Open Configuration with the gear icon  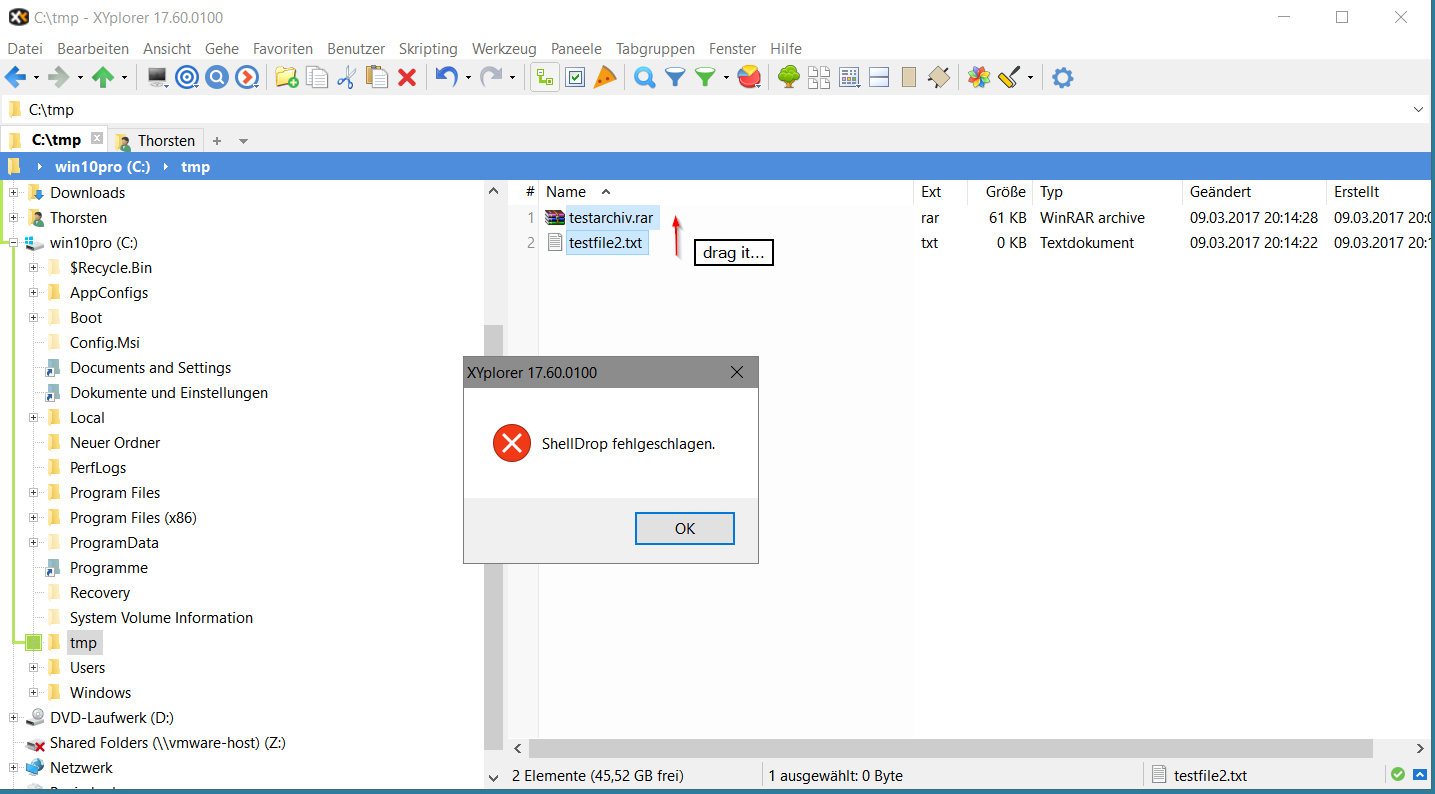pos(1062,77)
